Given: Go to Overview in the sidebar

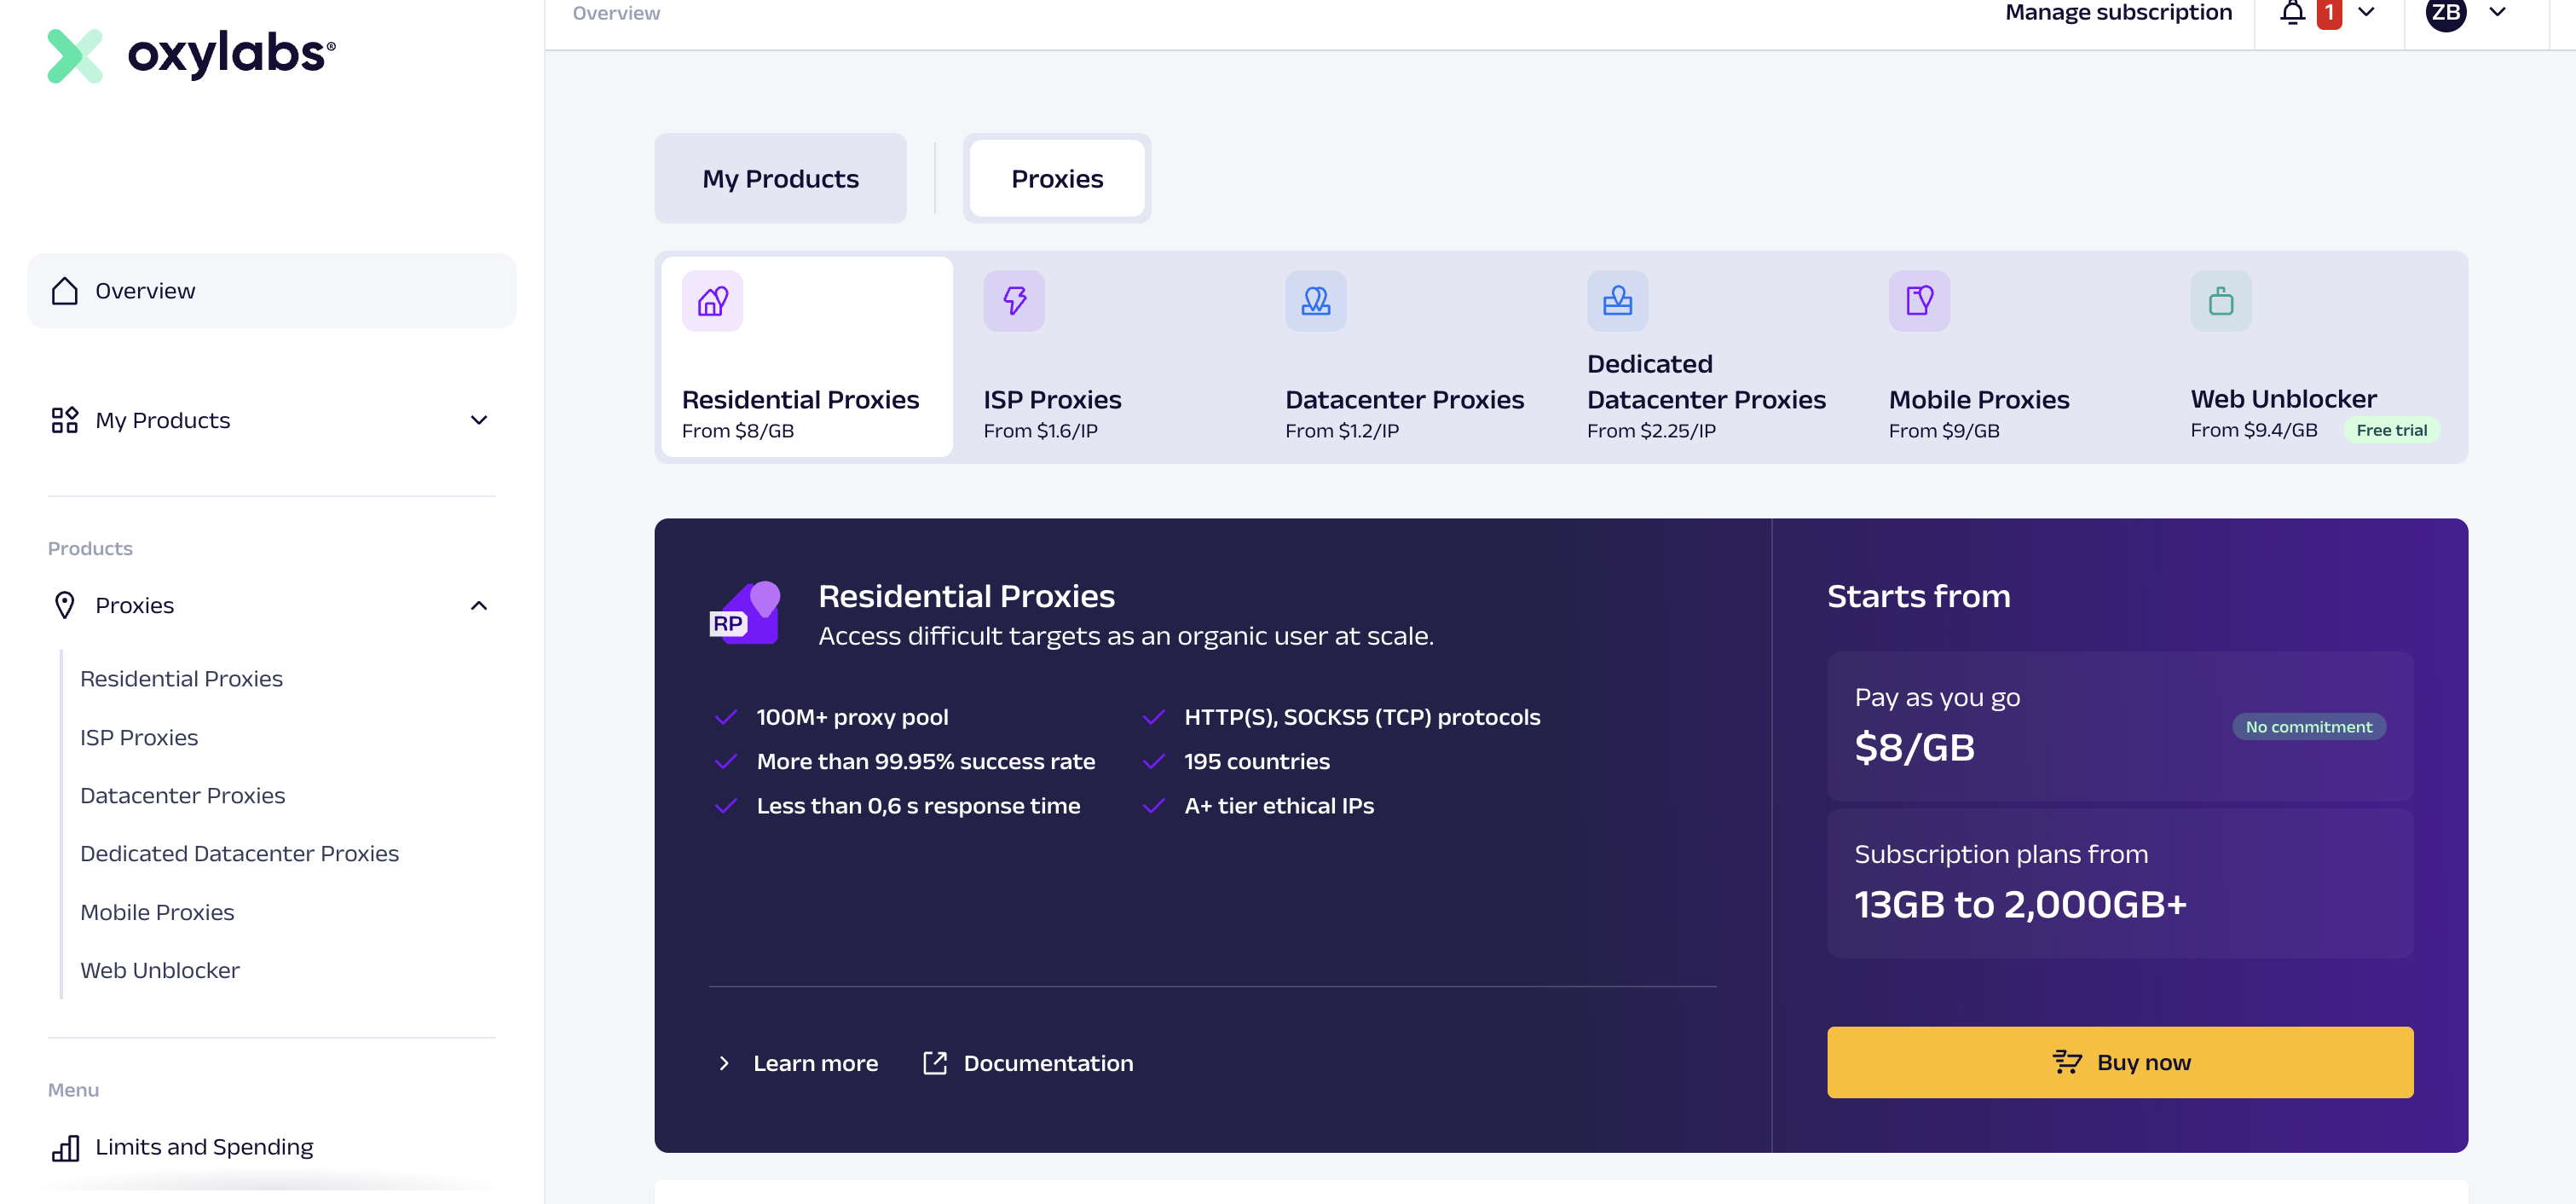Looking at the screenshot, I should (272, 291).
